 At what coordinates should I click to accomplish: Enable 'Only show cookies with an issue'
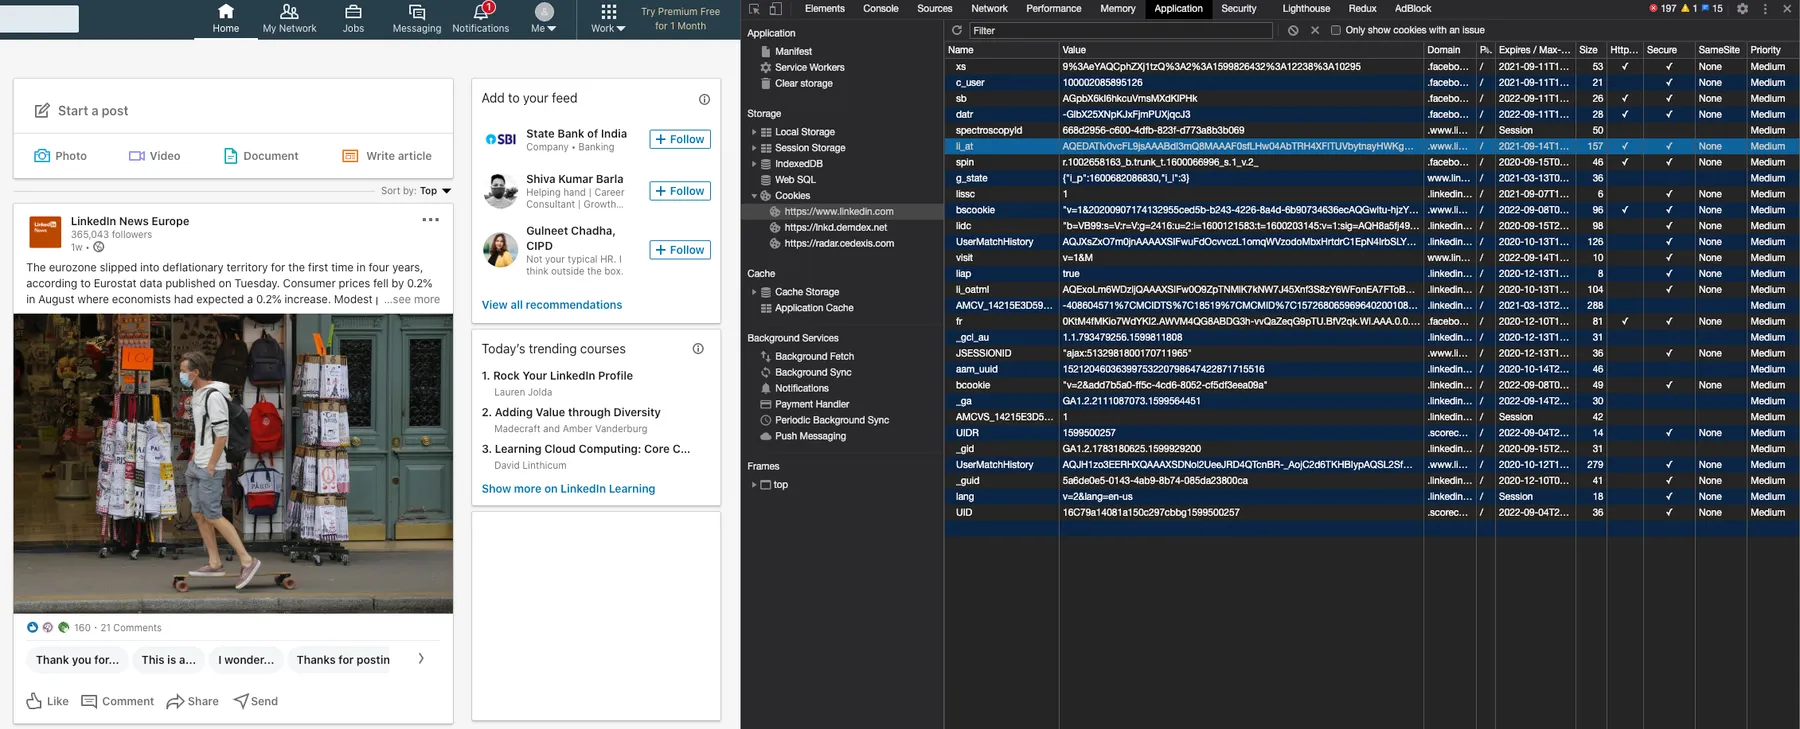click(1335, 30)
